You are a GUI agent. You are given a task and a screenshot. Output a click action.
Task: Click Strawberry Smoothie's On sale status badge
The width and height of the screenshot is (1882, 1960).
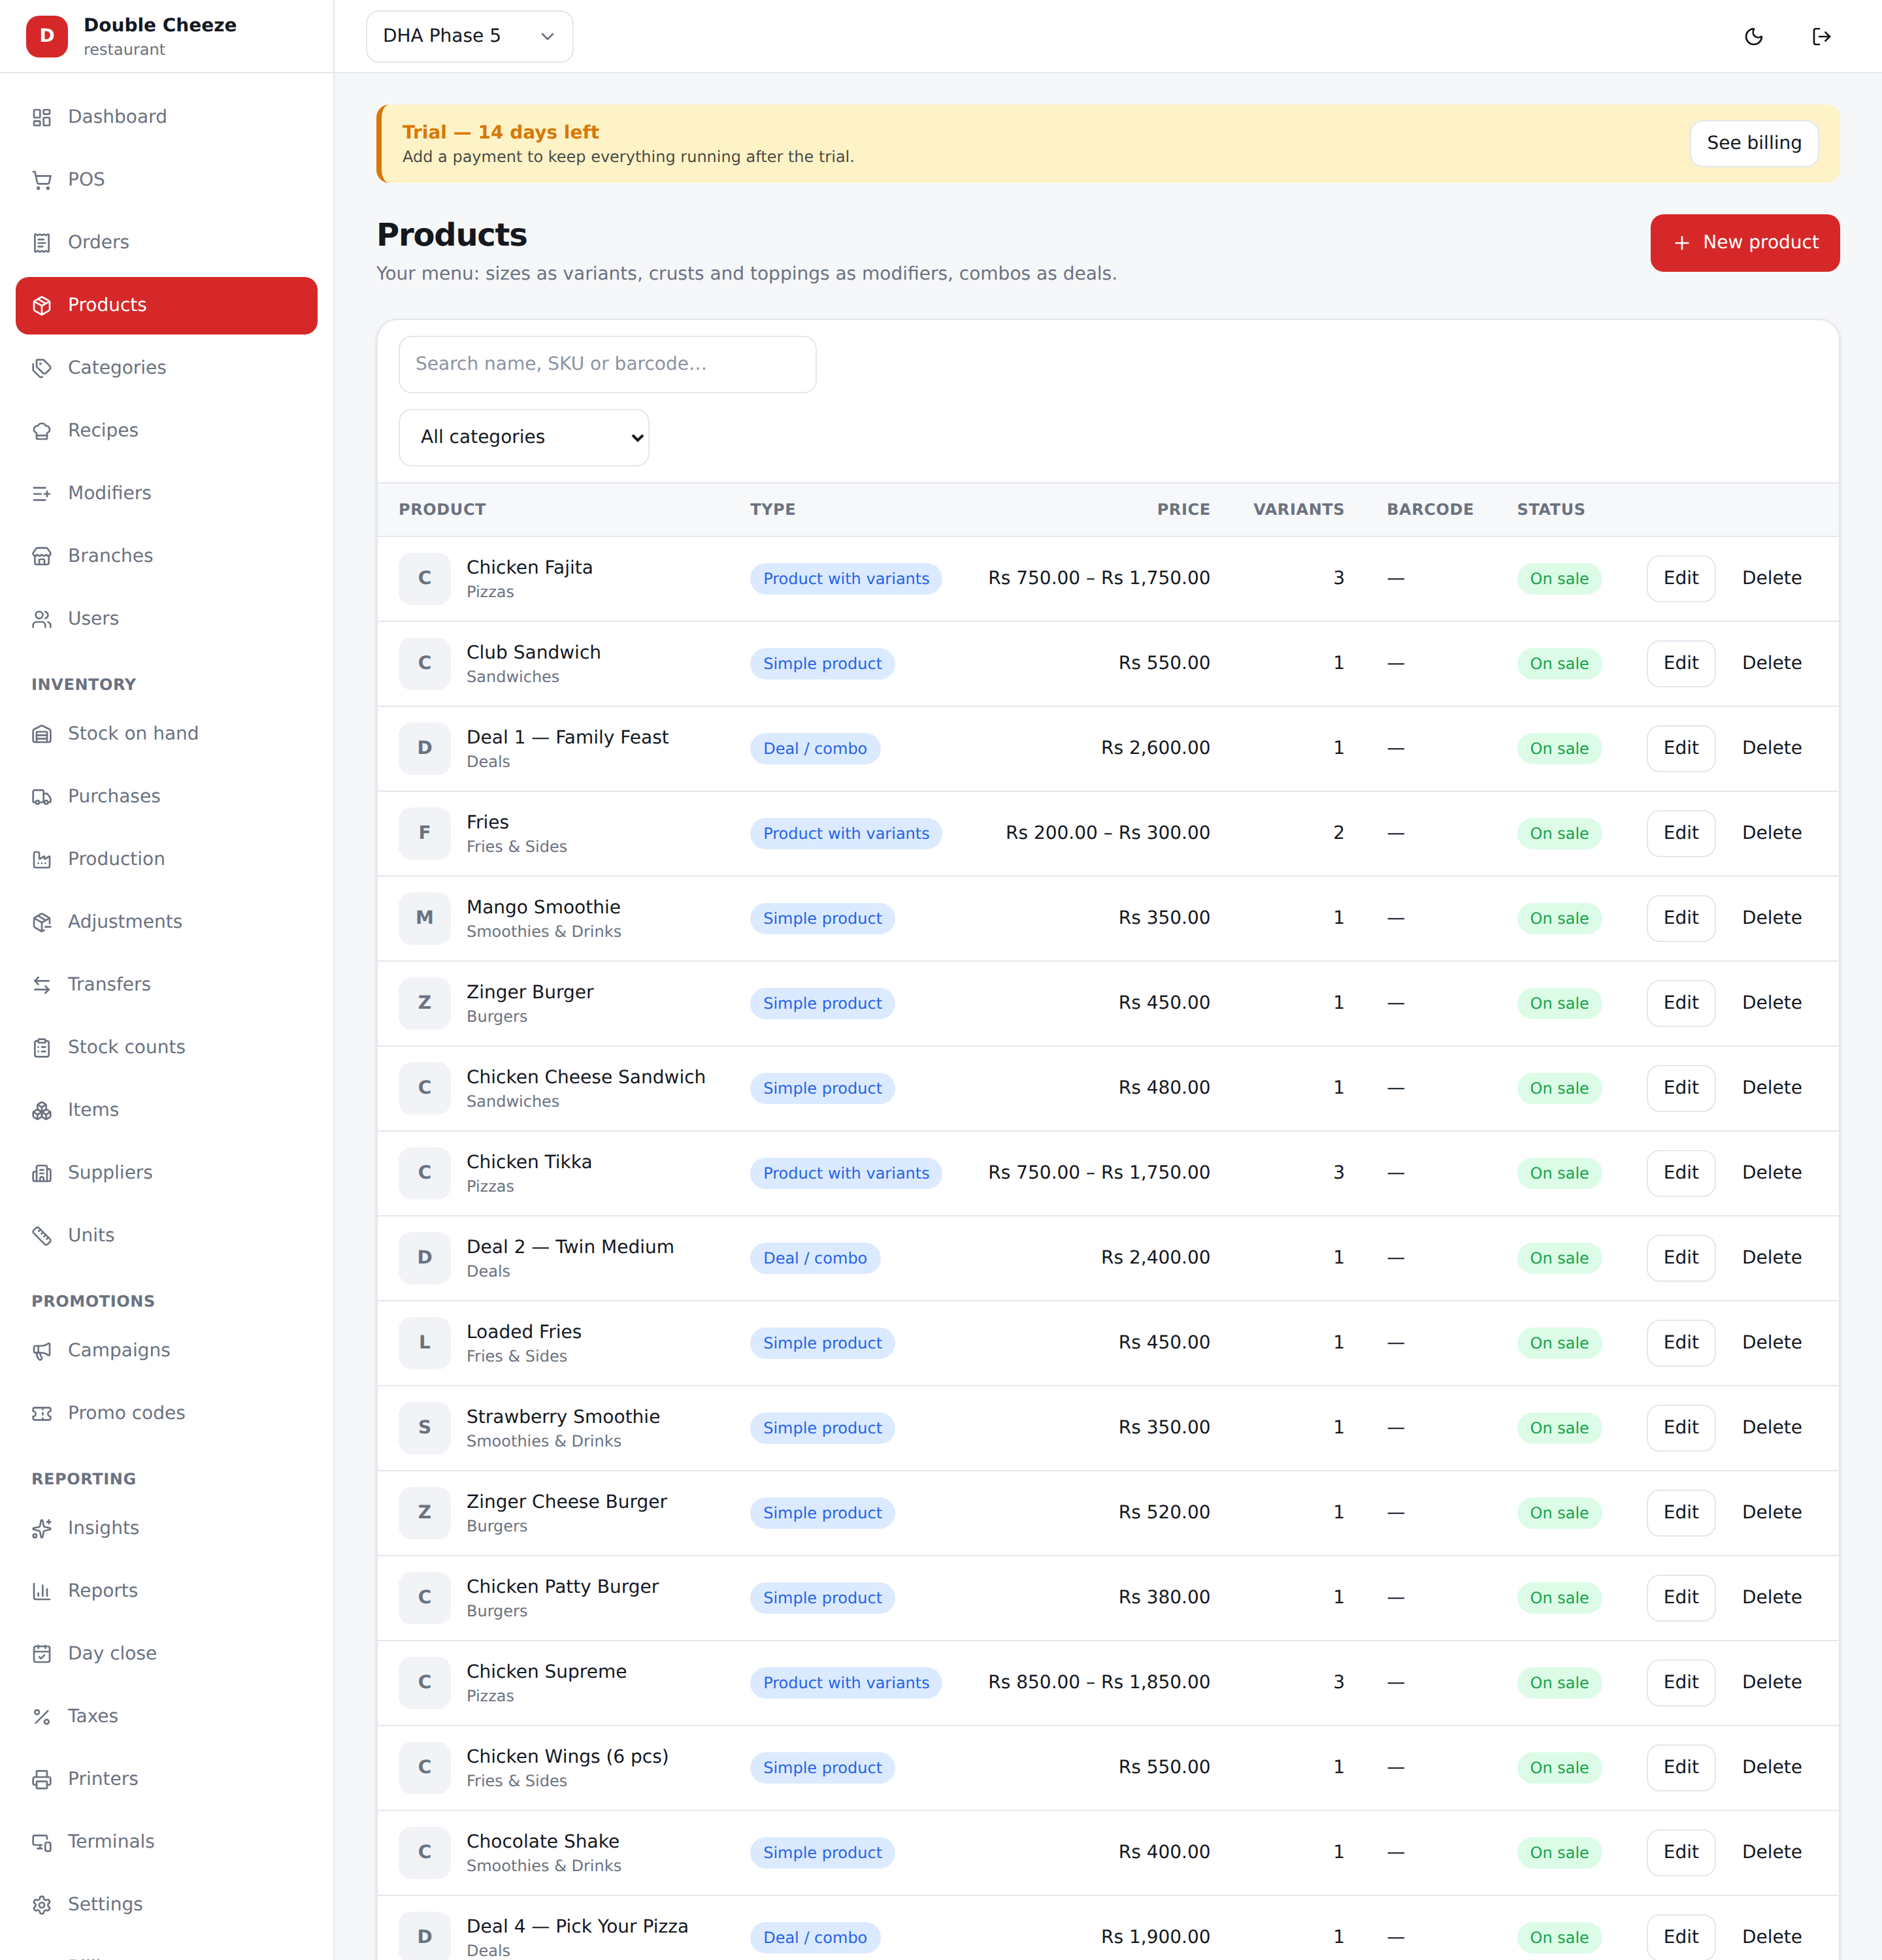[1558, 1428]
